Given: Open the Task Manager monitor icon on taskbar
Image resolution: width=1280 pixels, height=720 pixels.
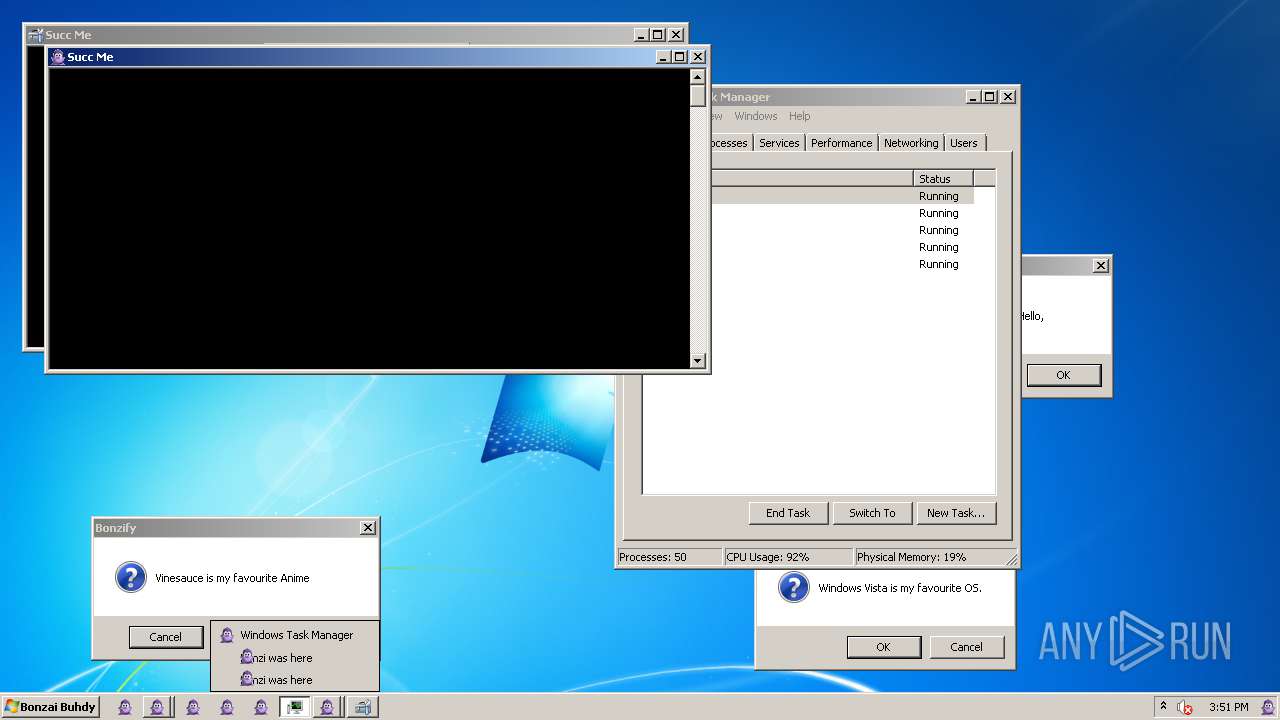Looking at the screenshot, I should [x=294, y=707].
